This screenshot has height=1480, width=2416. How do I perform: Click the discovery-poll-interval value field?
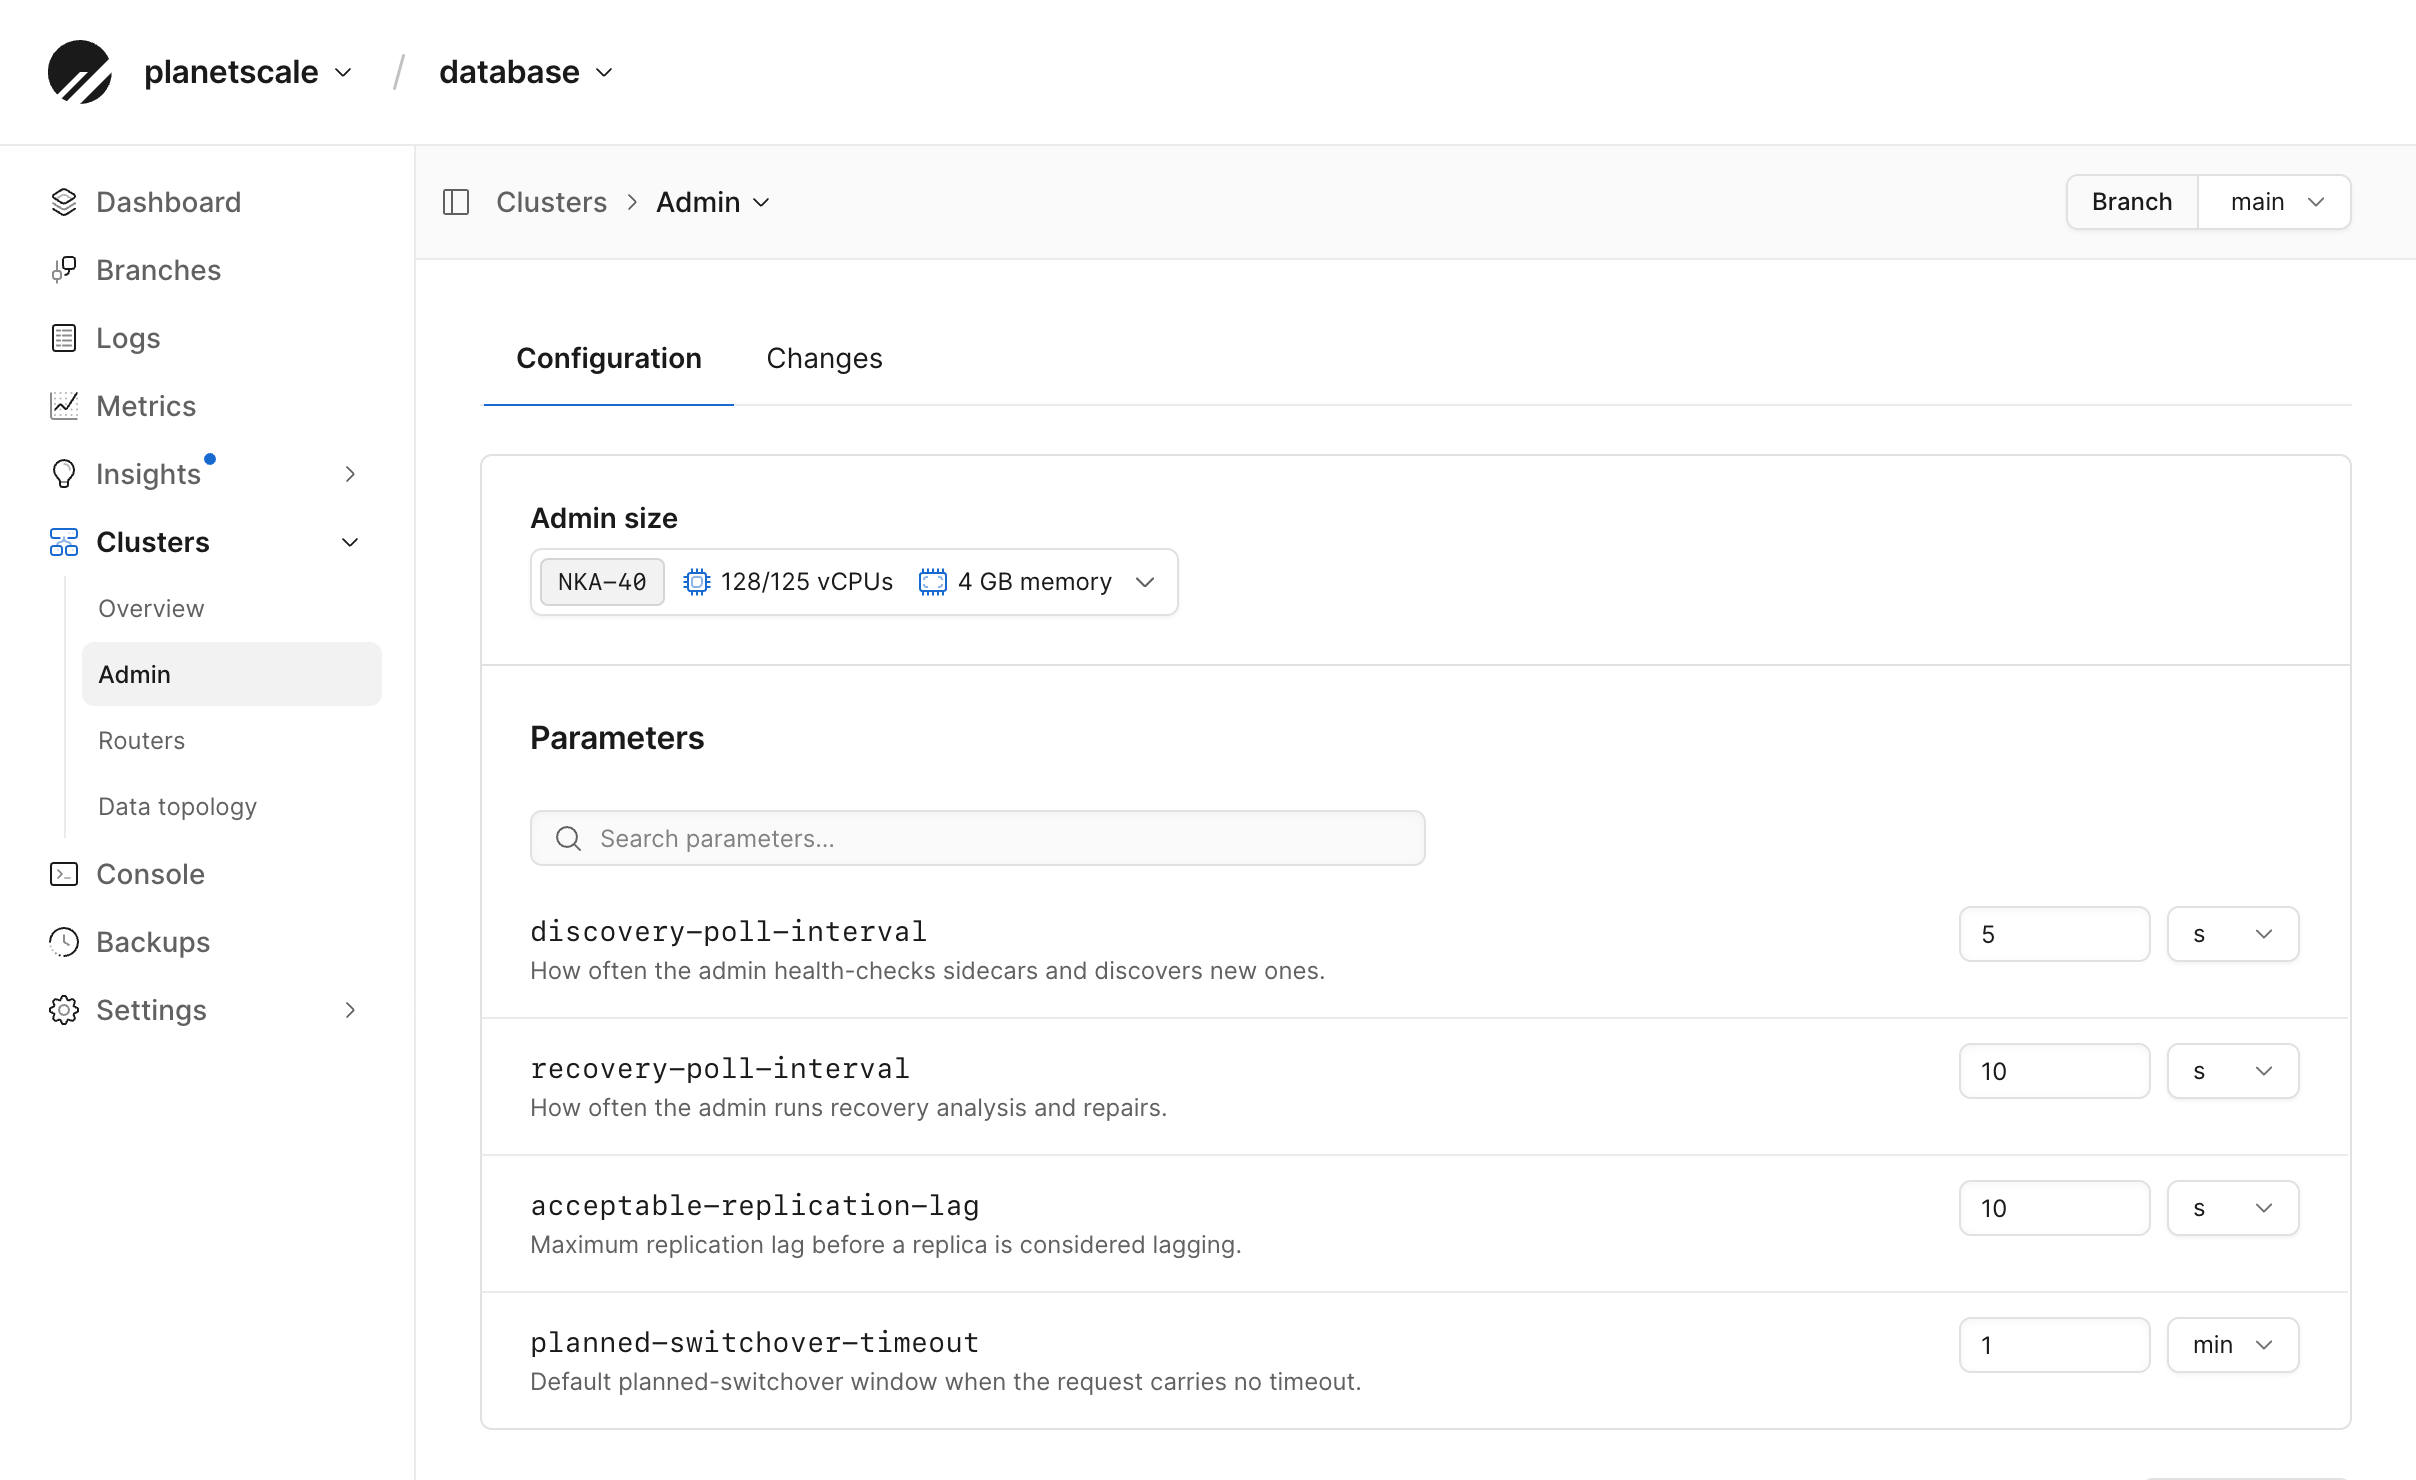2054,934
